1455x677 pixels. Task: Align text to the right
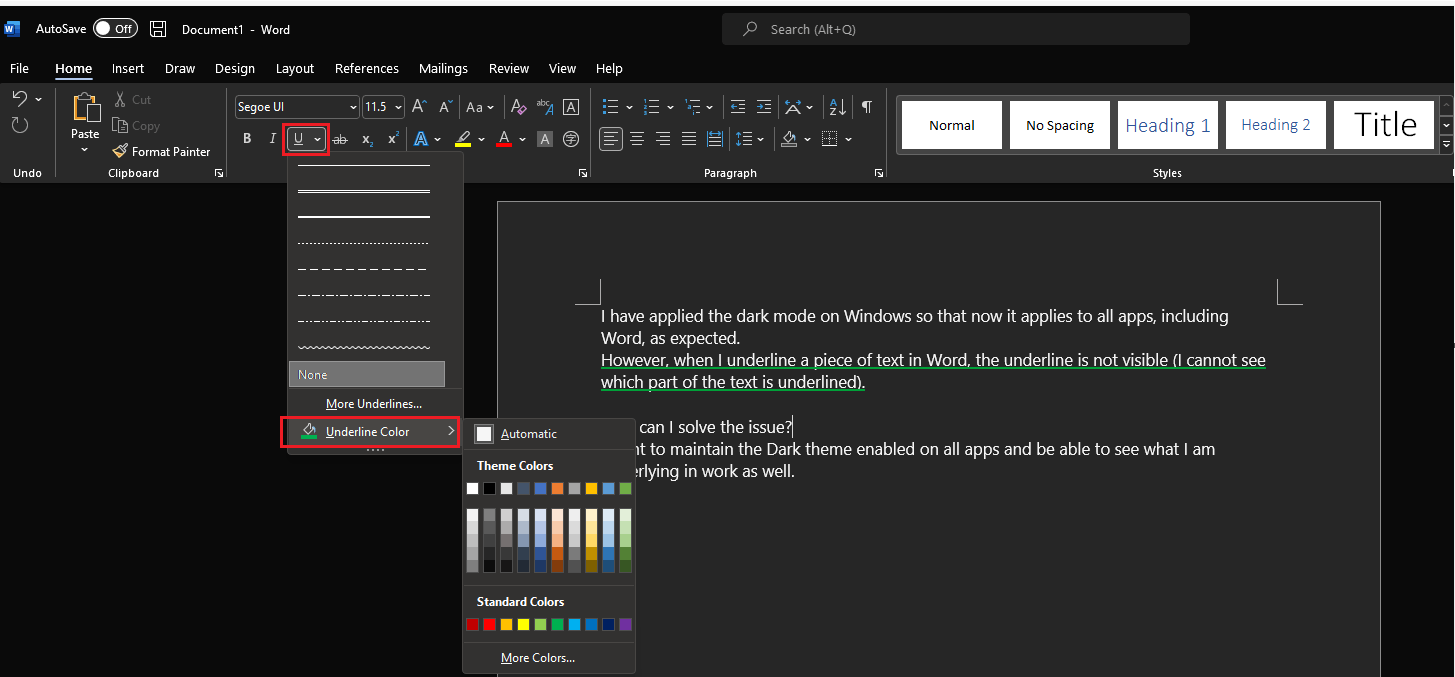[x=663, y=139]
